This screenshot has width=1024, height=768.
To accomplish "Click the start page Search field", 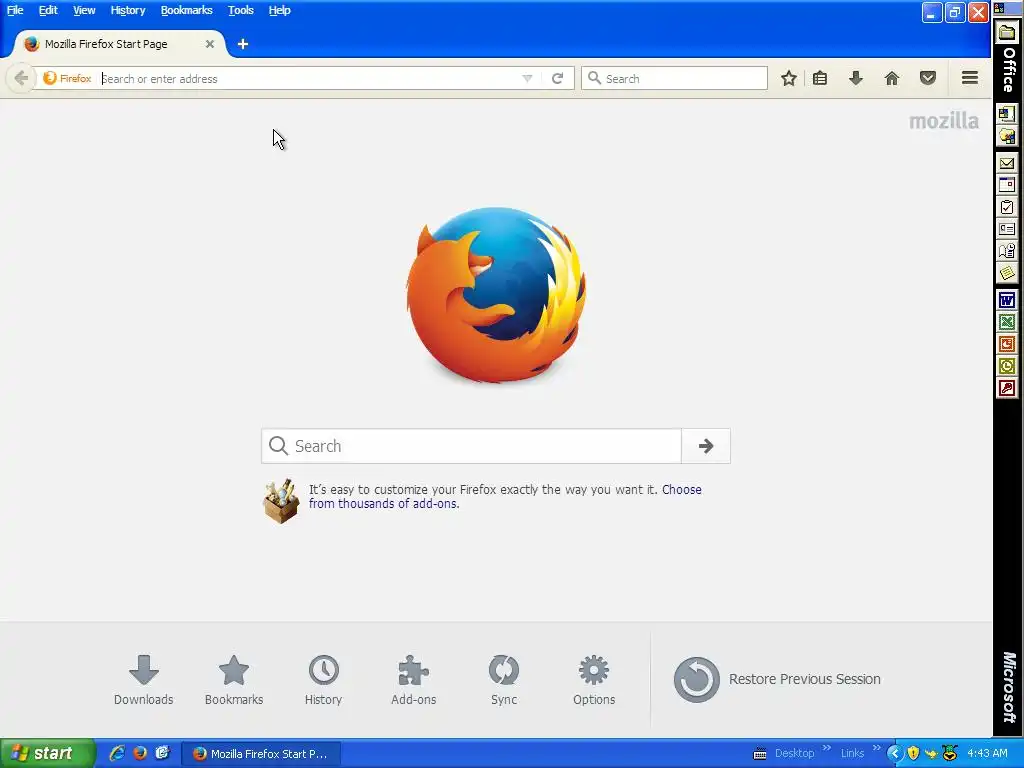I will coord(472,446).
